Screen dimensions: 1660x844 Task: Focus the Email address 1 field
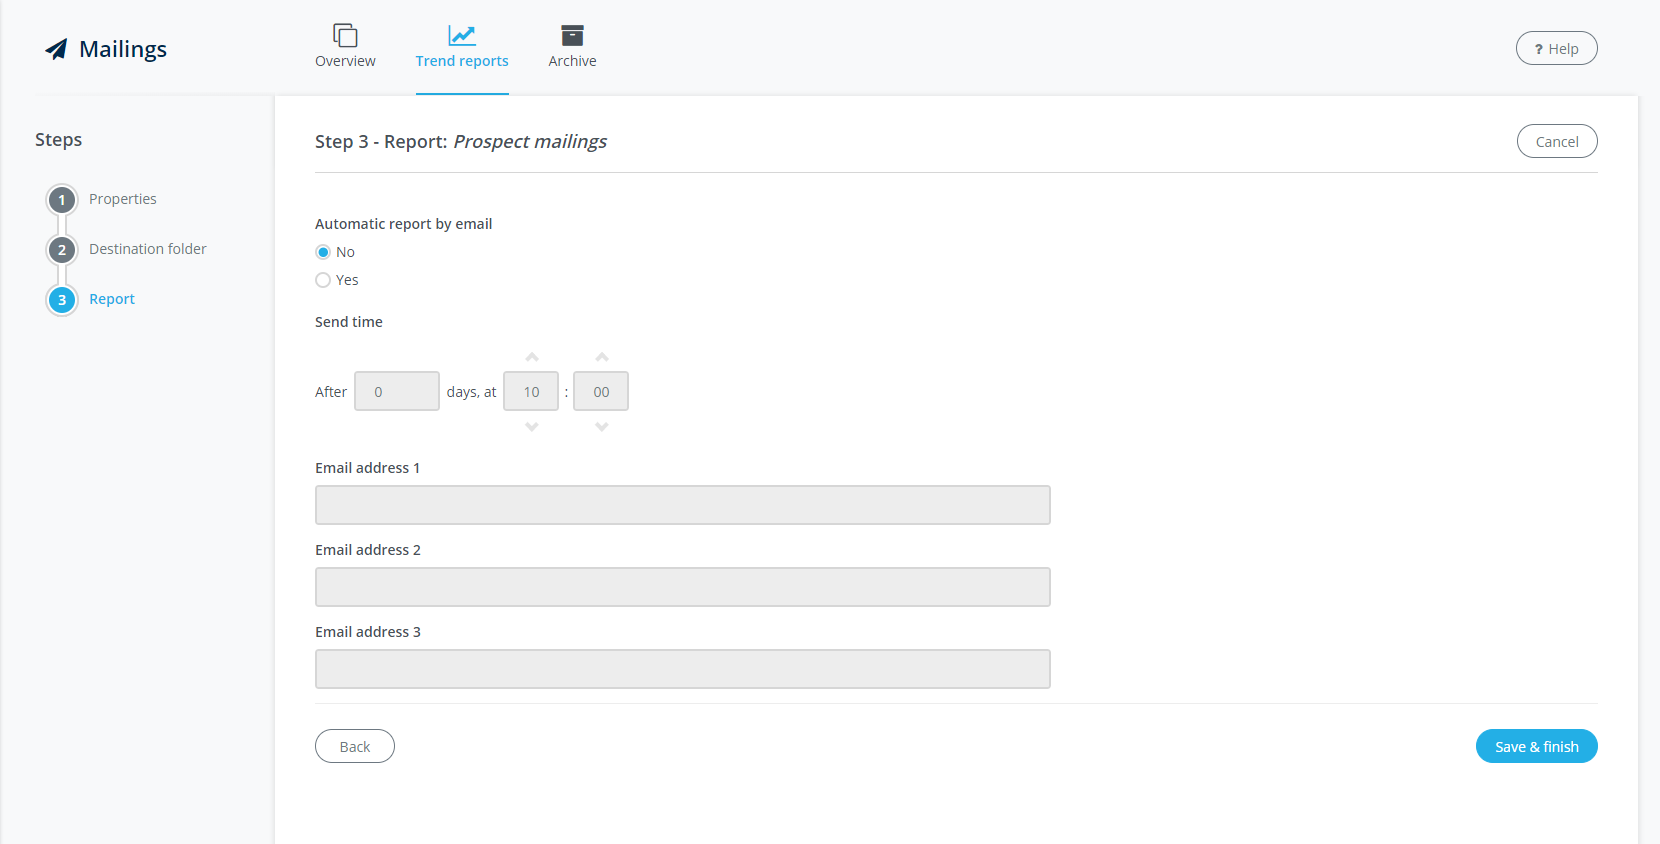[x=683, y=505]
